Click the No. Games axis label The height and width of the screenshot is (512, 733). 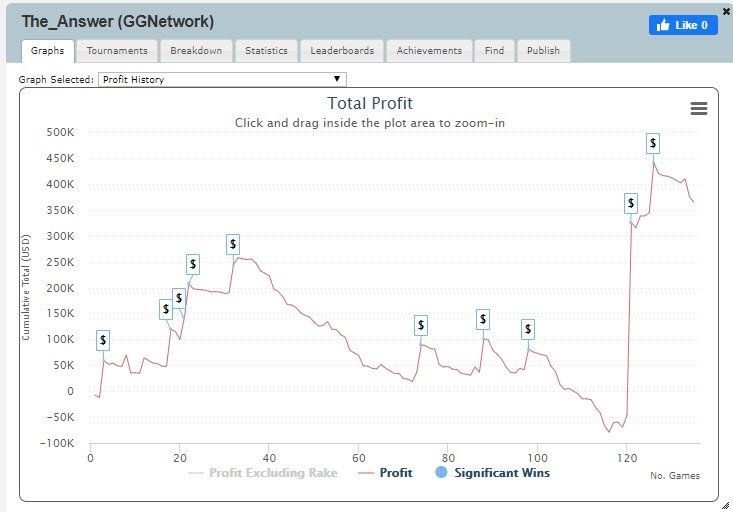[675, 476]
